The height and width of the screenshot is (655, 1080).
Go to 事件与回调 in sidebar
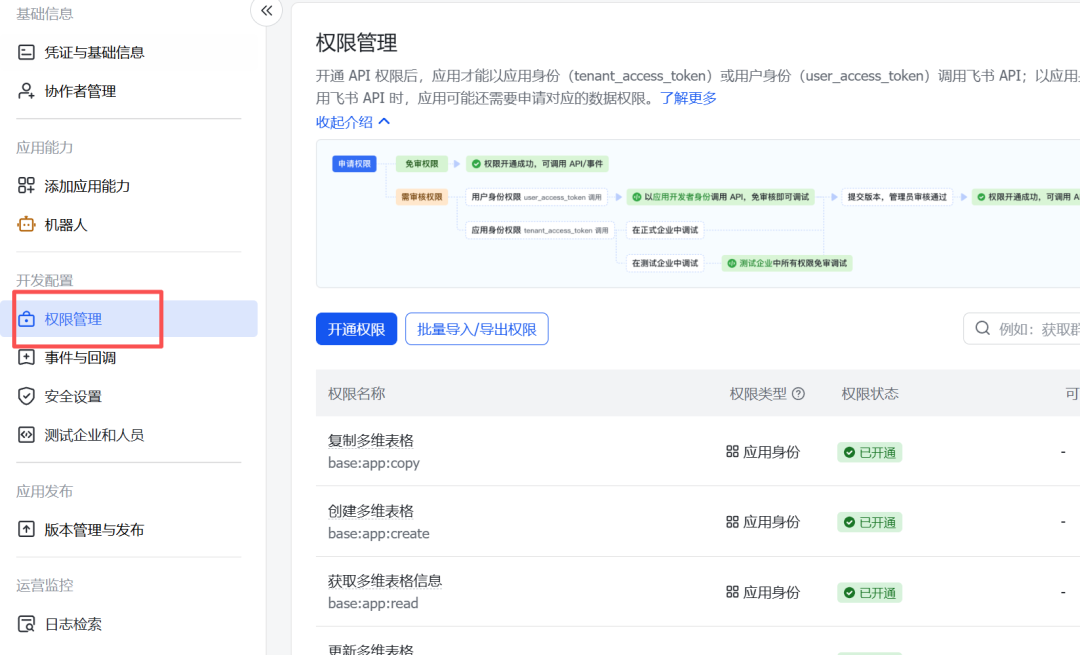(80, 357)
